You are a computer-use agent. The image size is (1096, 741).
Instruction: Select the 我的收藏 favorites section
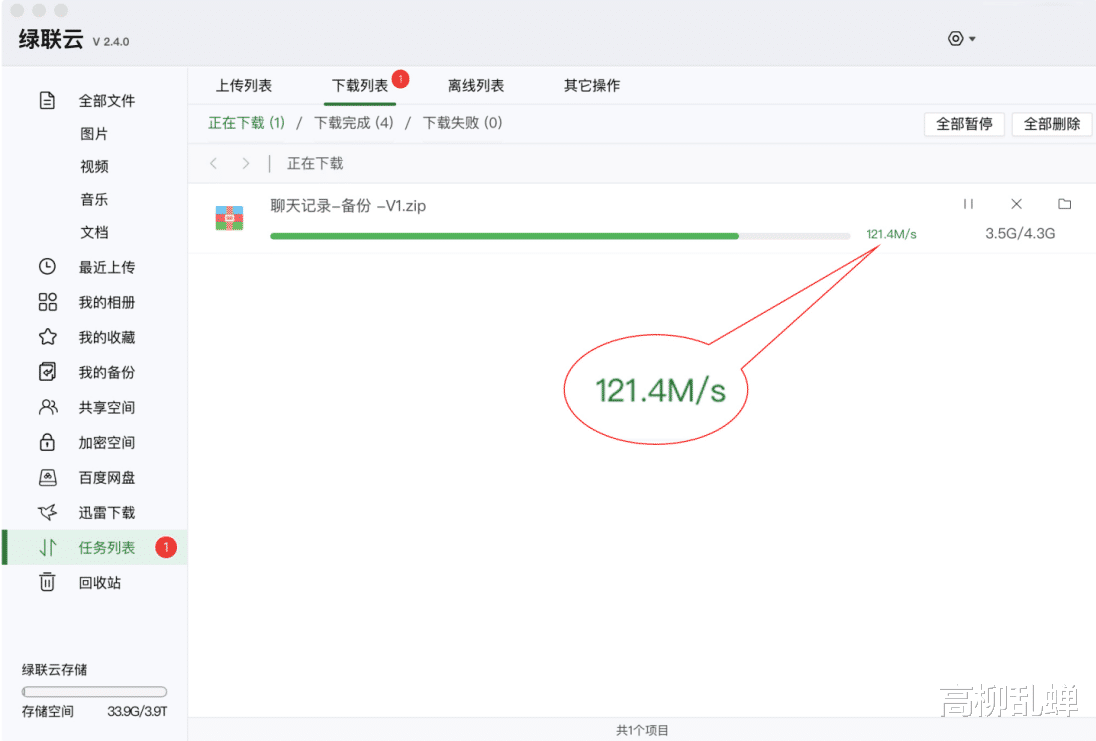107,336
